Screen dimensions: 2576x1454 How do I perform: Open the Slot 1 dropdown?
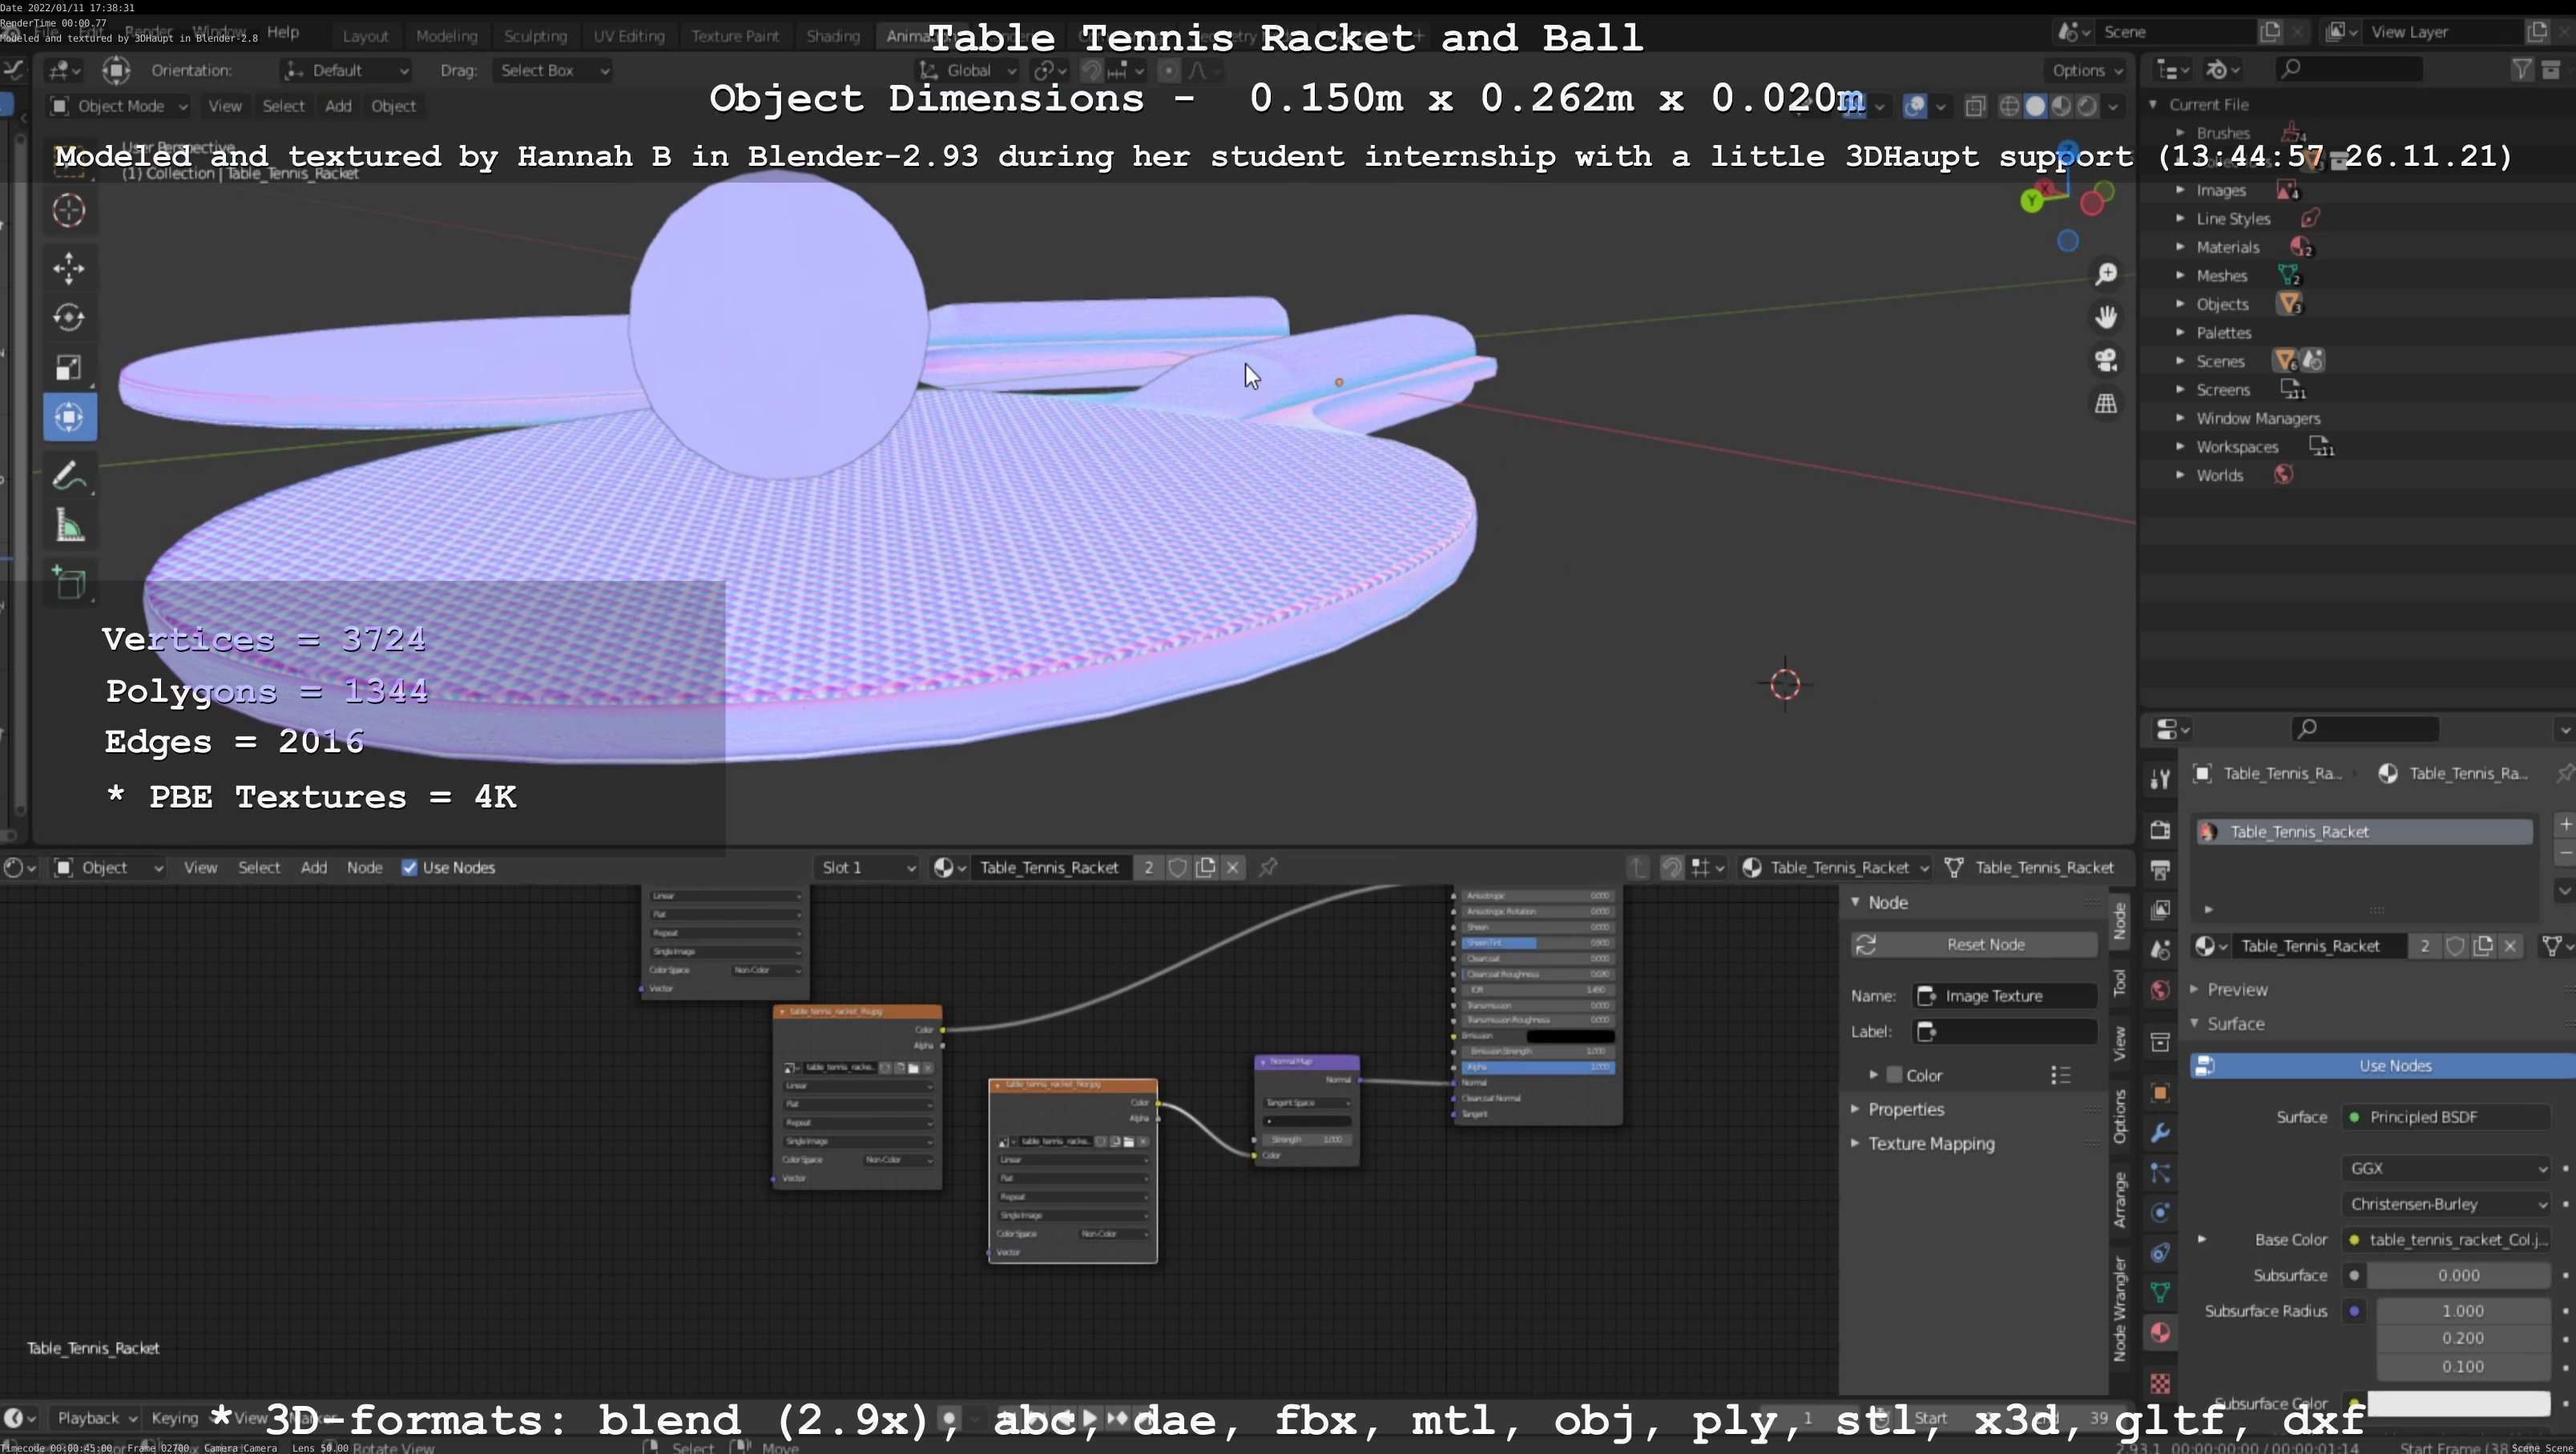tap(866, 867)
